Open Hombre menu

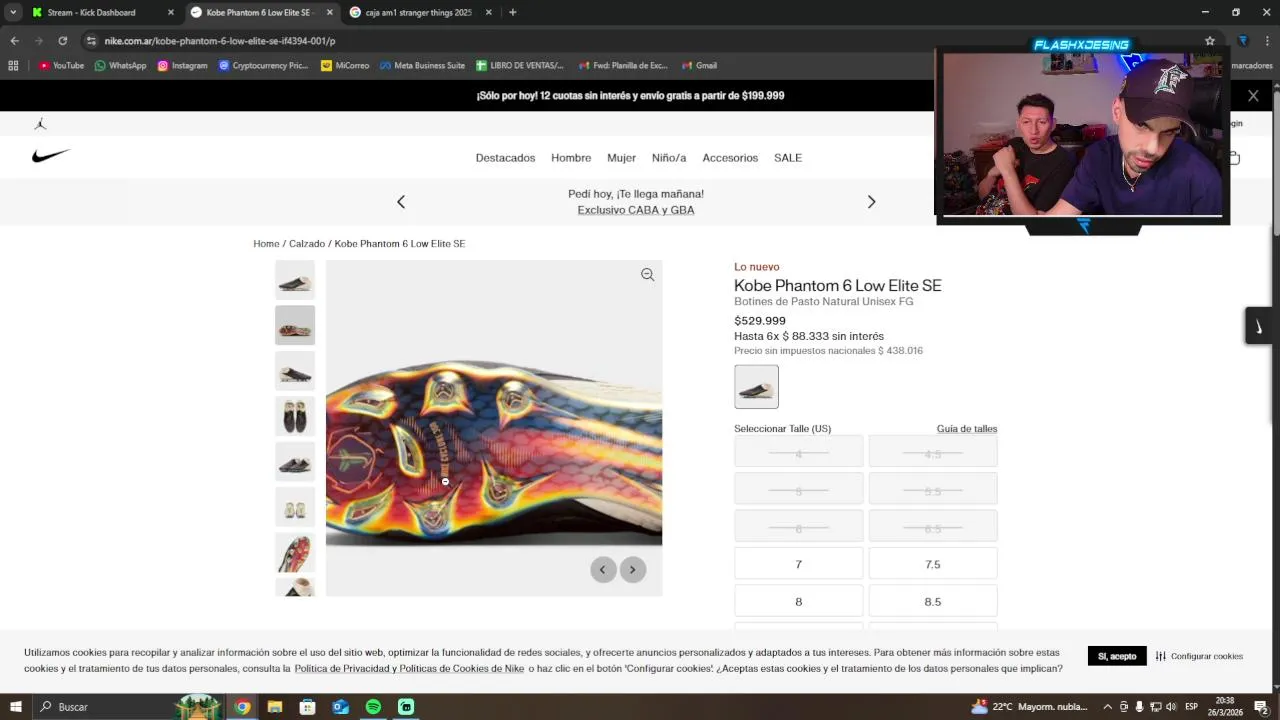[x=571, y=158]
